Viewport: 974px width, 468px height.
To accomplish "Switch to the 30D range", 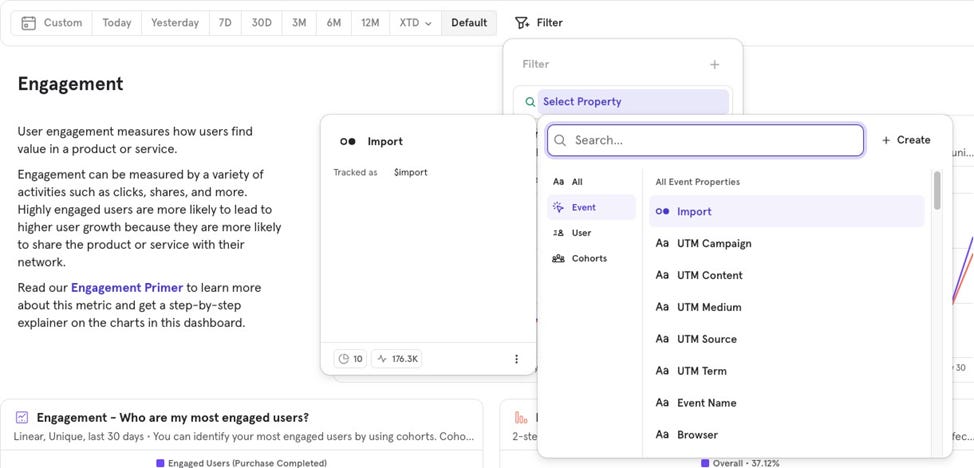I will tap(262, 23).
